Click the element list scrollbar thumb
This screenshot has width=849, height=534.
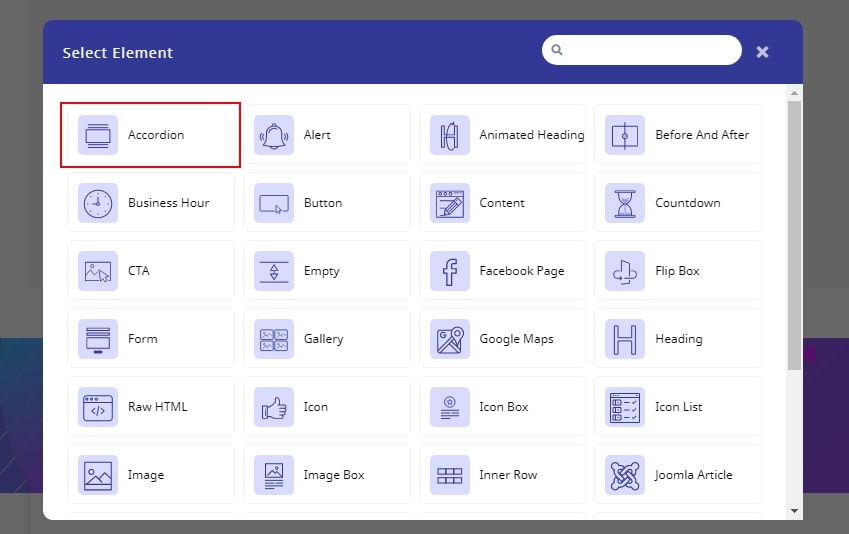pos(794,236)
